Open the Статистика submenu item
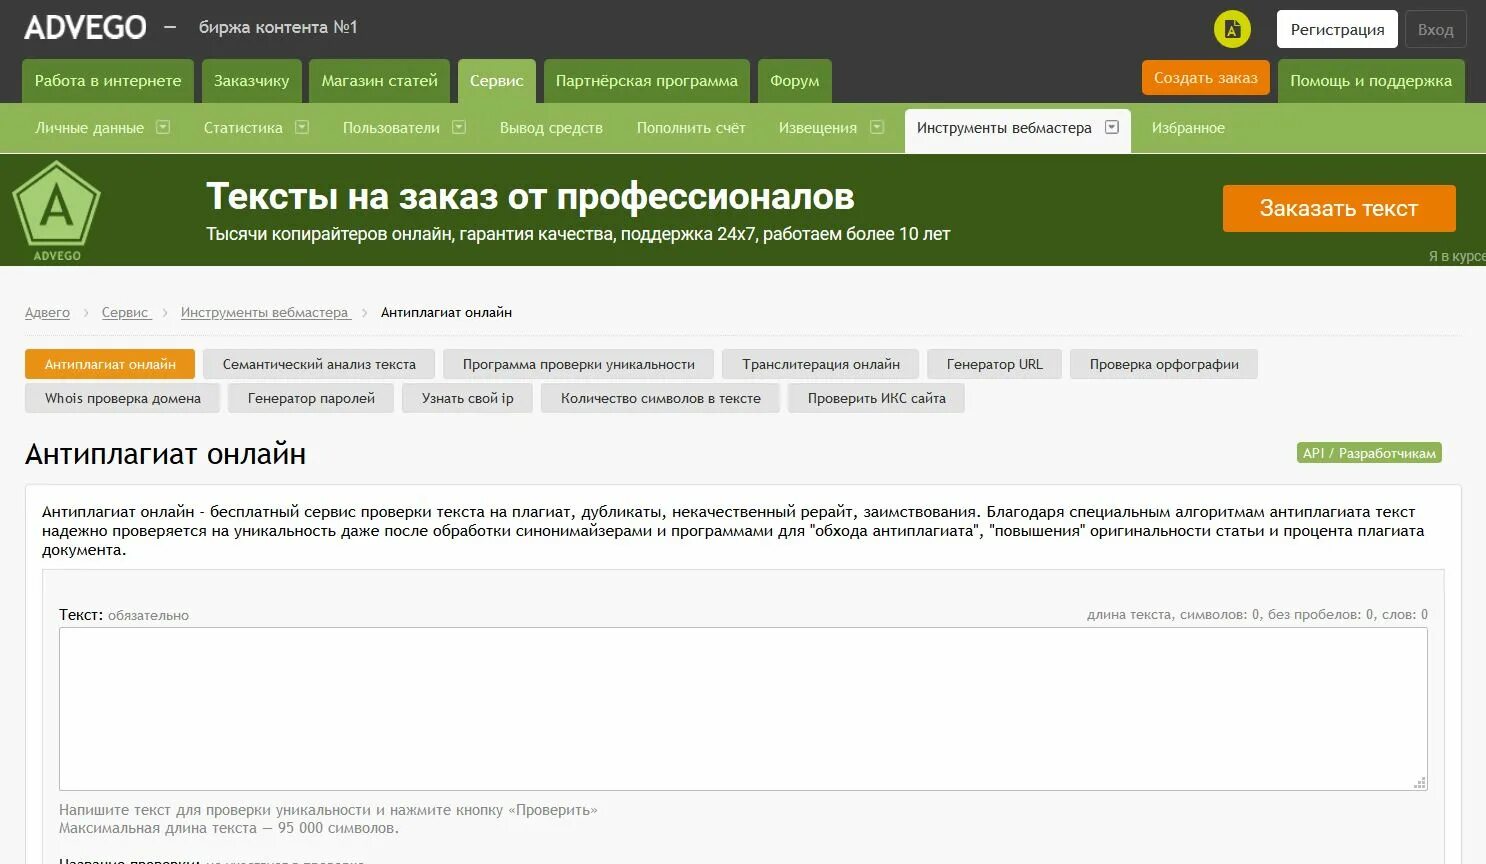This screenshot has height=864, width=1486. [243, 128]
